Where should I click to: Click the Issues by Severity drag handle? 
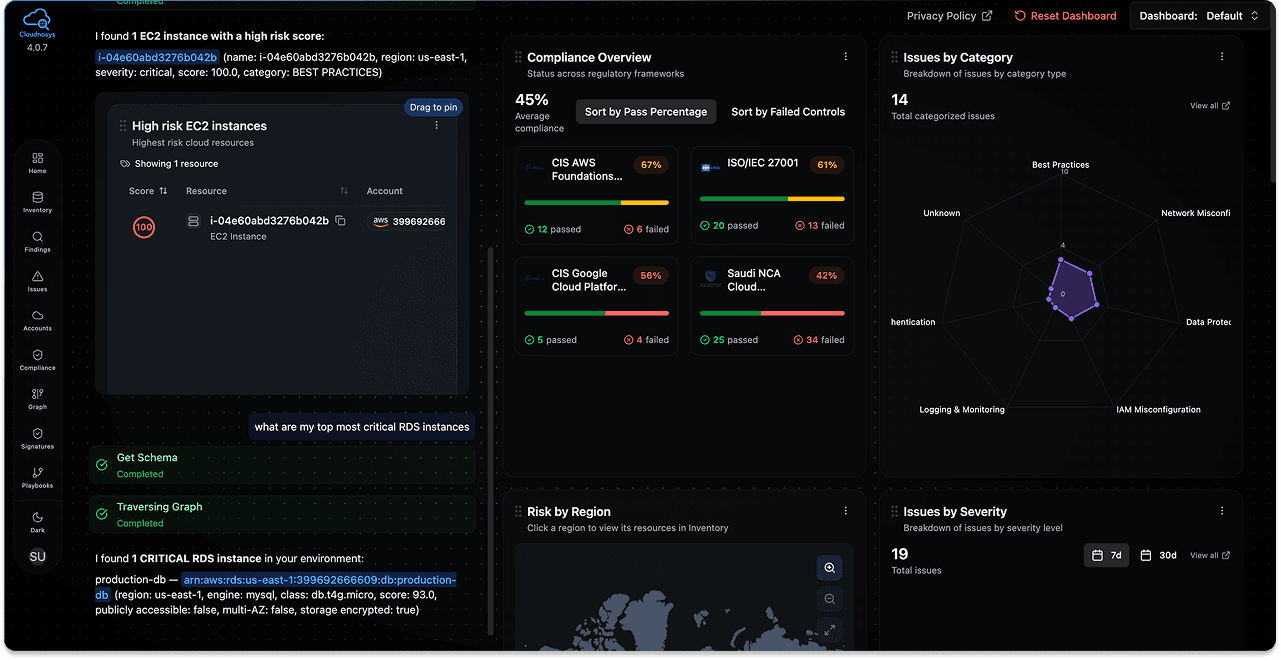pyautogui.click(x=894, y=512)
